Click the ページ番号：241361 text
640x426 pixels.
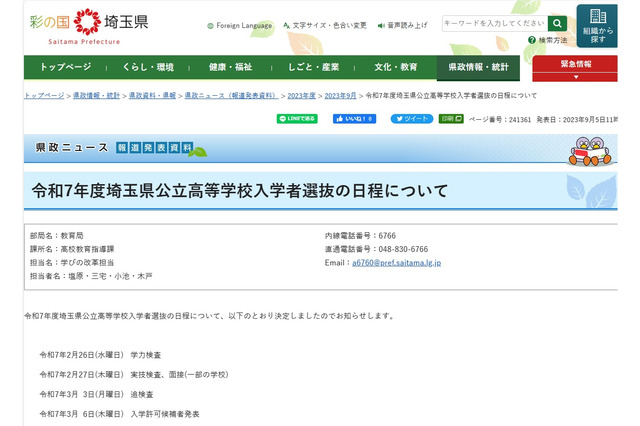coord(500,120)
